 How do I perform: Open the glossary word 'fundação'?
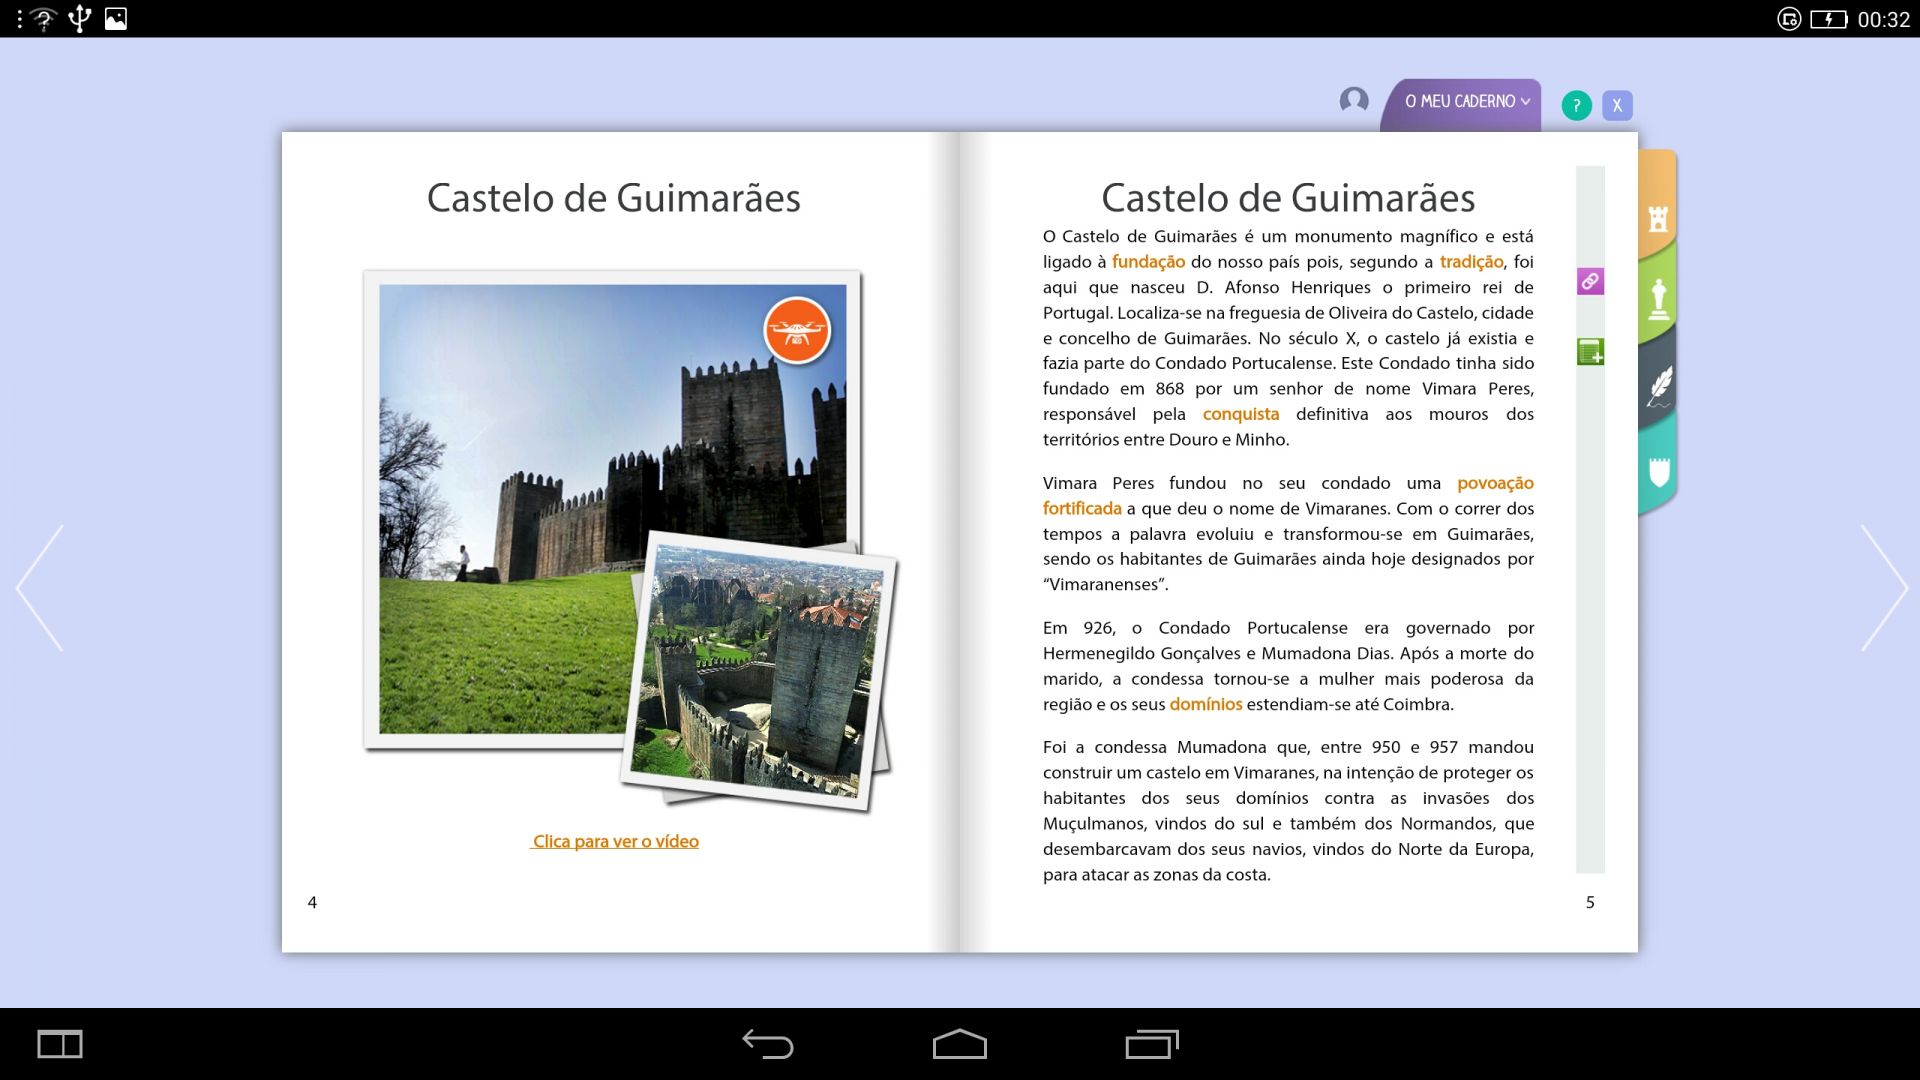pos(1148,262)
